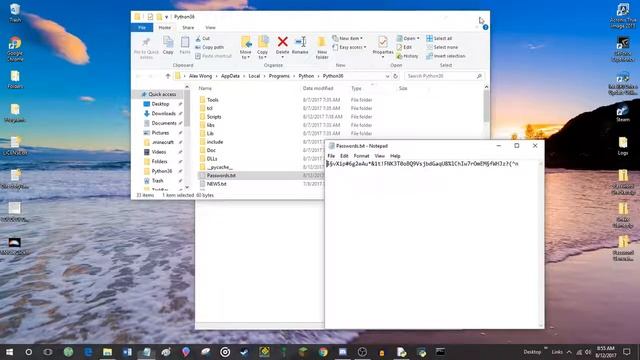
Task: Click the Steam icon on taskbar
Action: 244,352
